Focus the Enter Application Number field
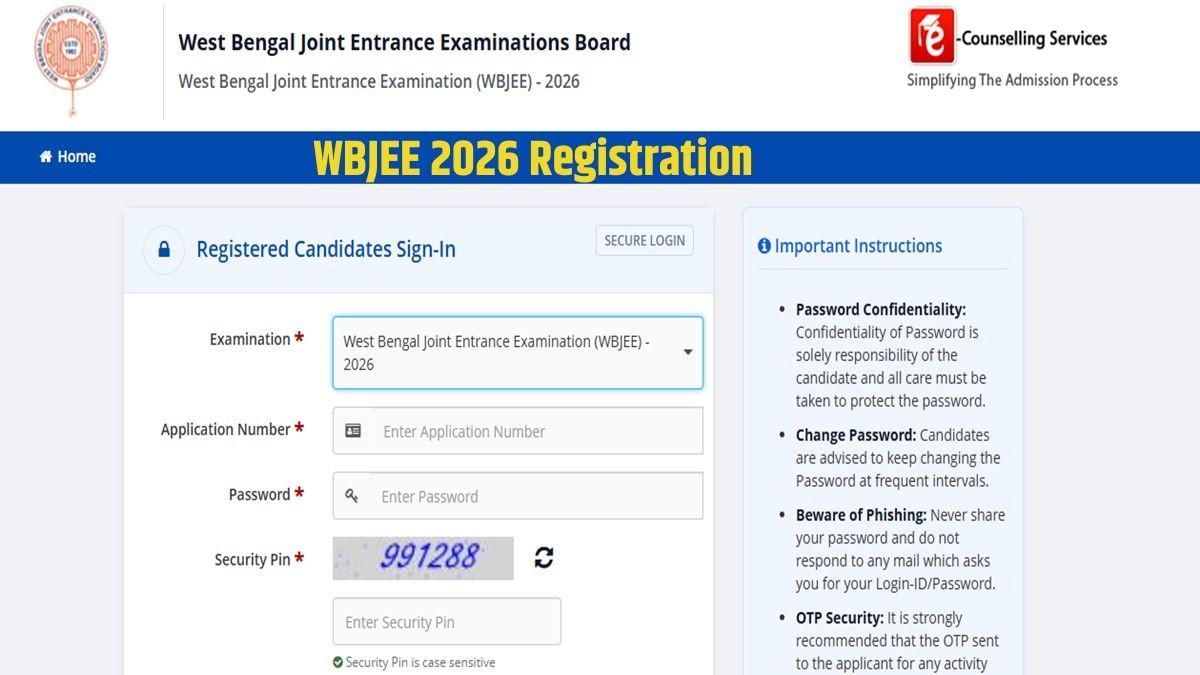1200x675 pixels. [x=537, y=431]
